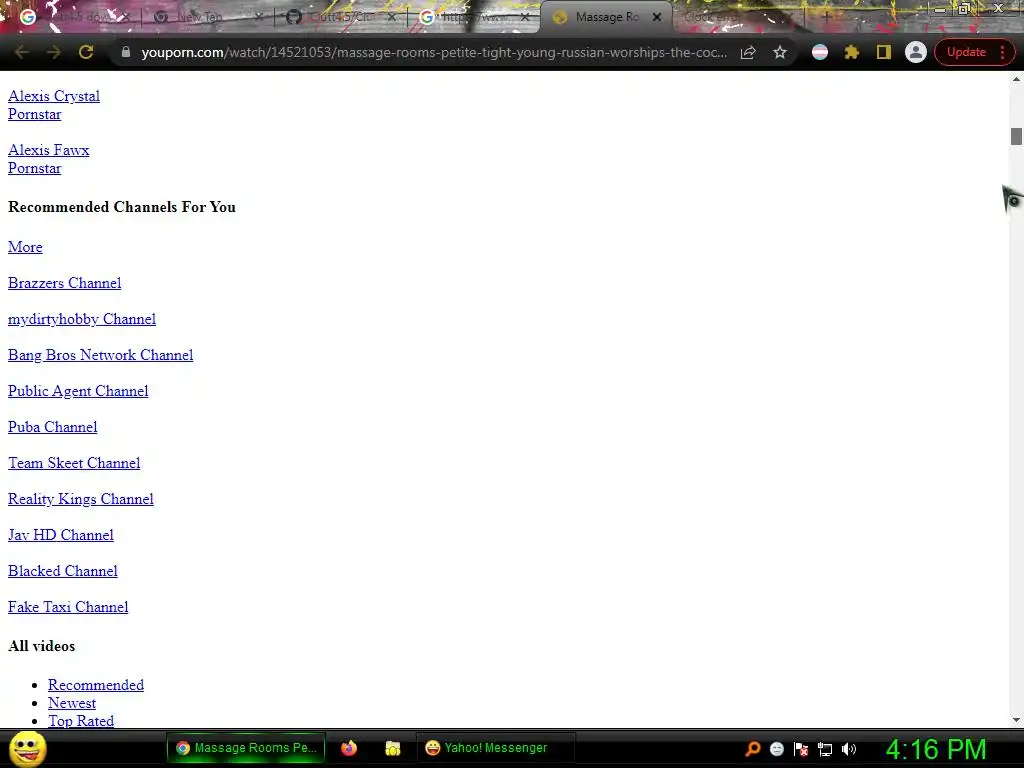Open the striped flag extension icon

[820, 52]
